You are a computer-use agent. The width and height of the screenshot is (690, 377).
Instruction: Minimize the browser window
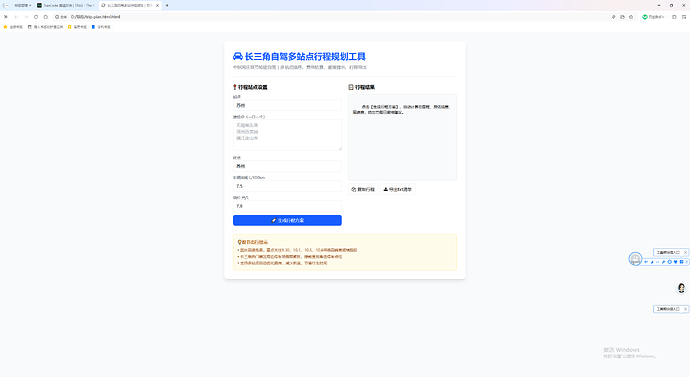(x=659, y=5)
